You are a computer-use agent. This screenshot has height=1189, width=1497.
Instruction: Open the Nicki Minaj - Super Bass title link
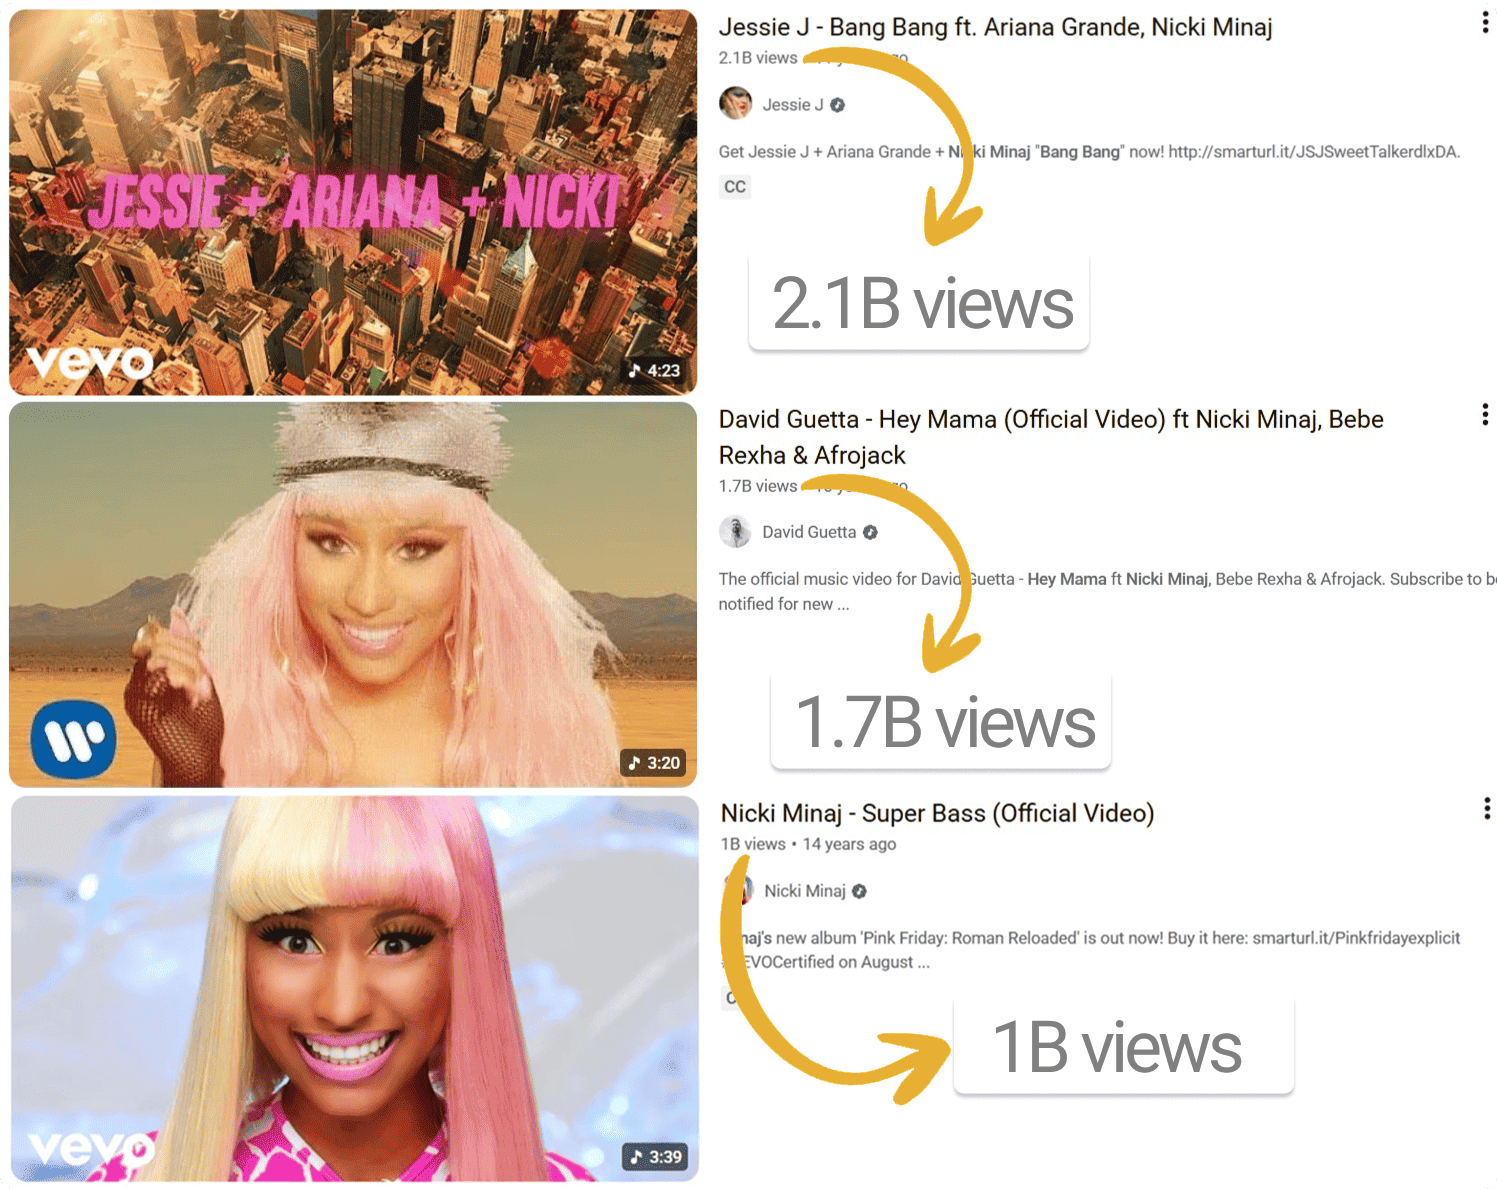tap(937, 813)
